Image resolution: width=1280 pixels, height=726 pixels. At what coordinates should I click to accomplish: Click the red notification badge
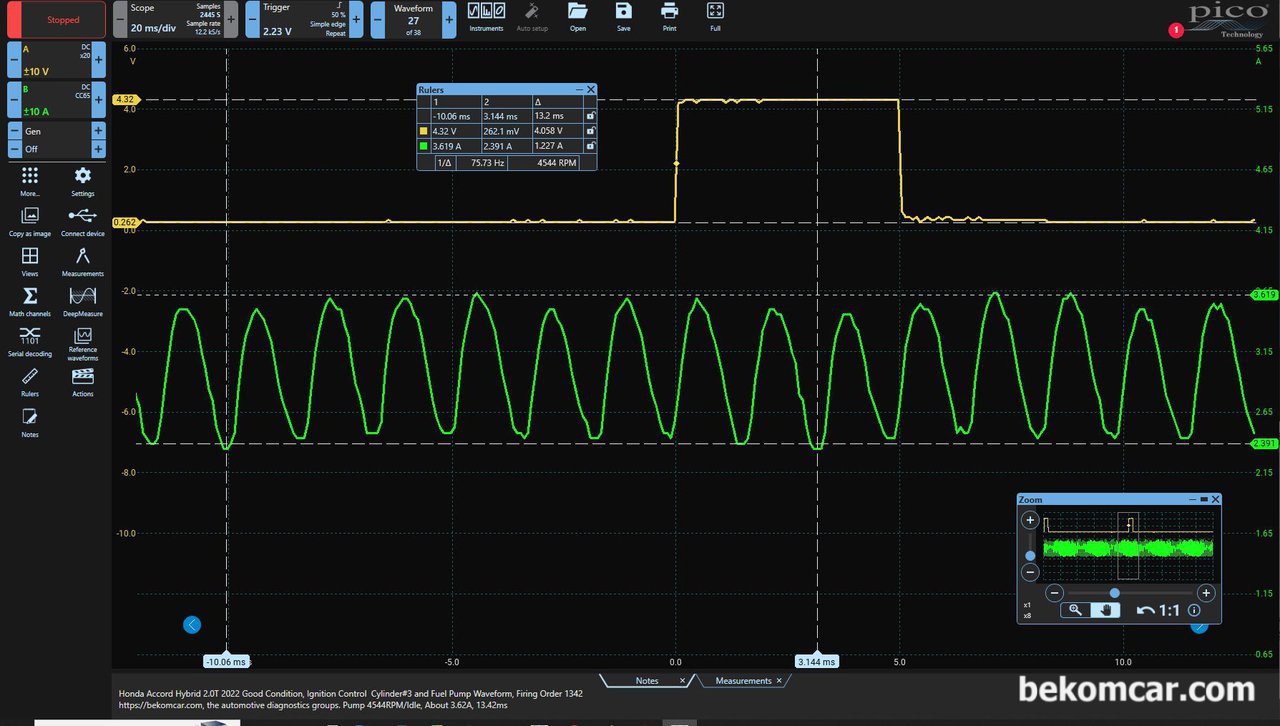[1175, 30]
